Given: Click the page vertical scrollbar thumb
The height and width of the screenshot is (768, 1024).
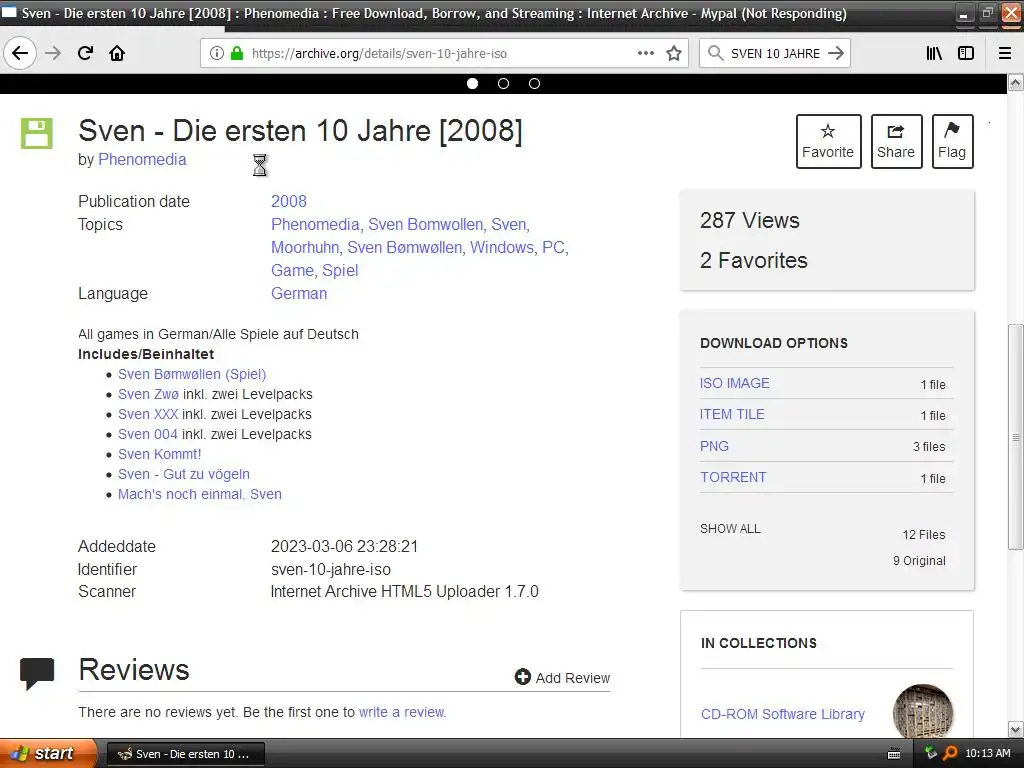Looking at the screenshot, I should coord(1016,436).
